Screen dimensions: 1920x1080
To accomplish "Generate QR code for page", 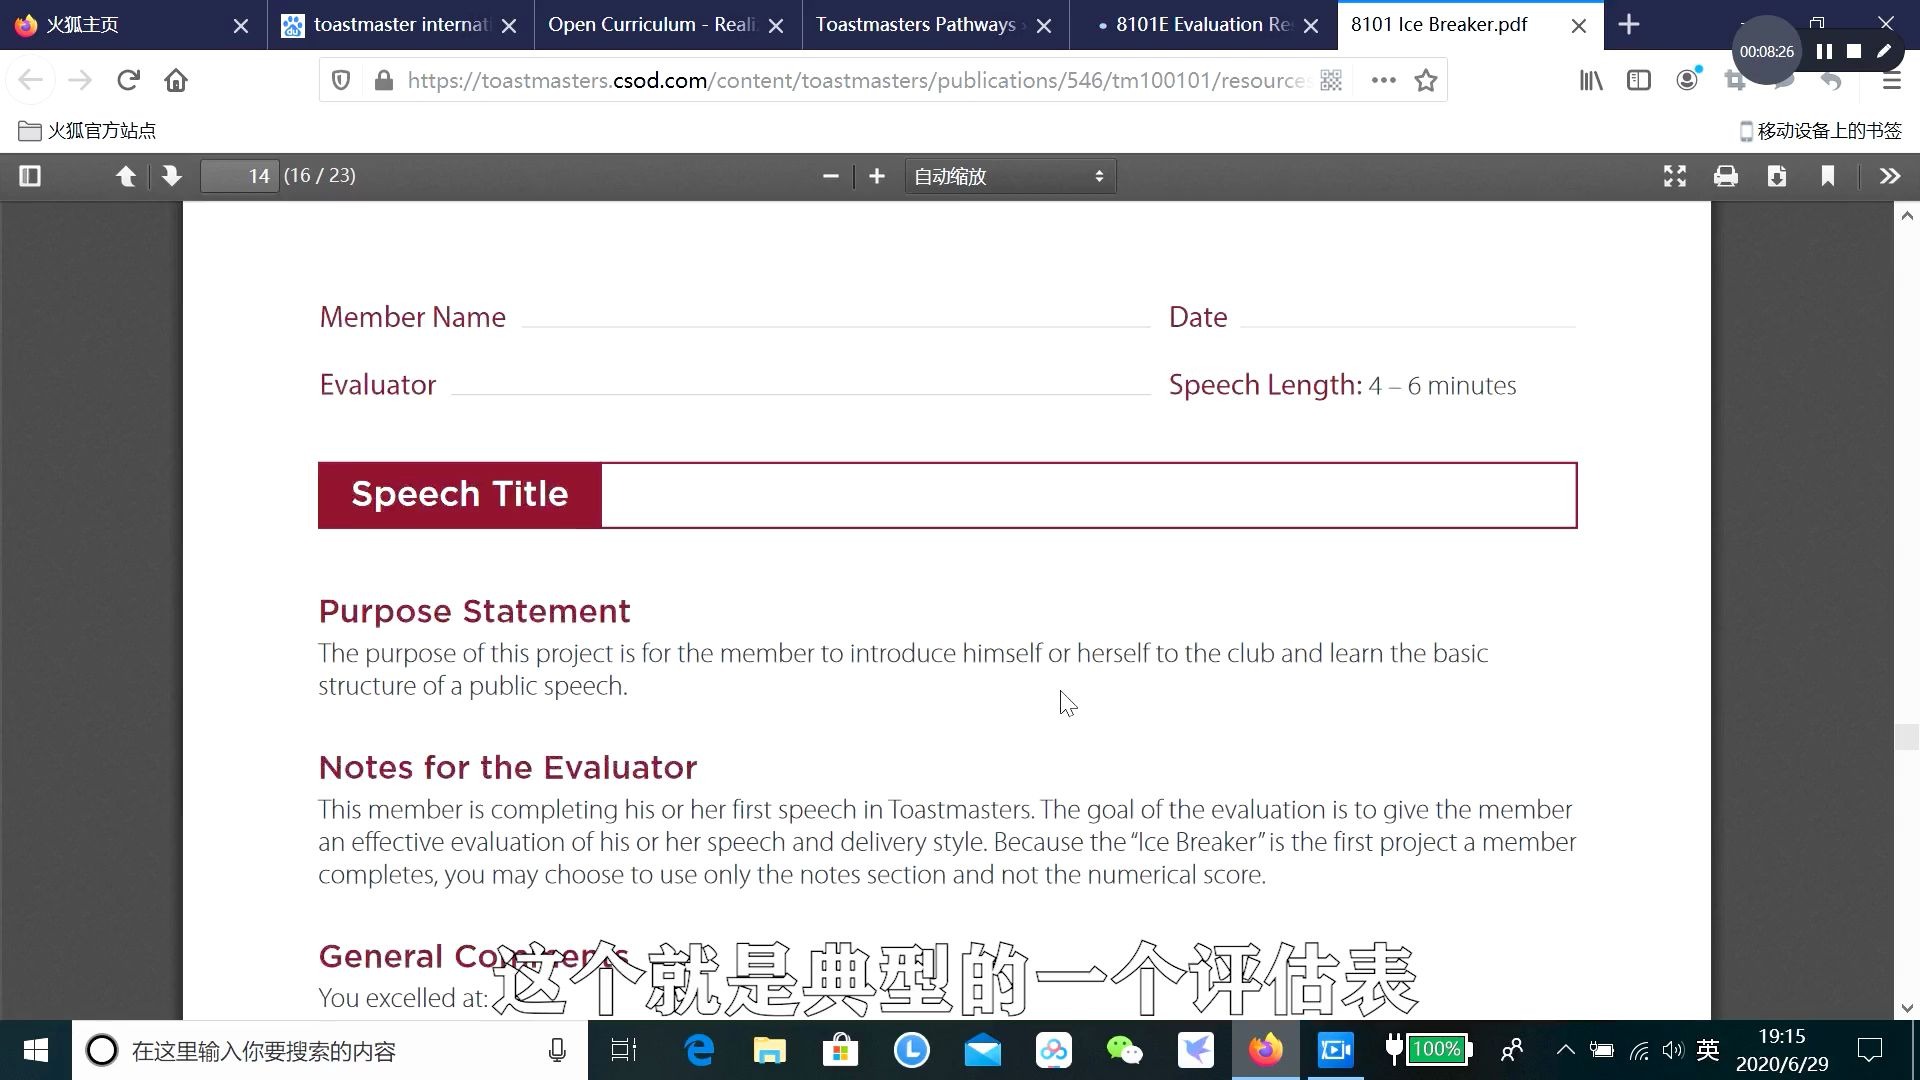I will (1331, 80).
